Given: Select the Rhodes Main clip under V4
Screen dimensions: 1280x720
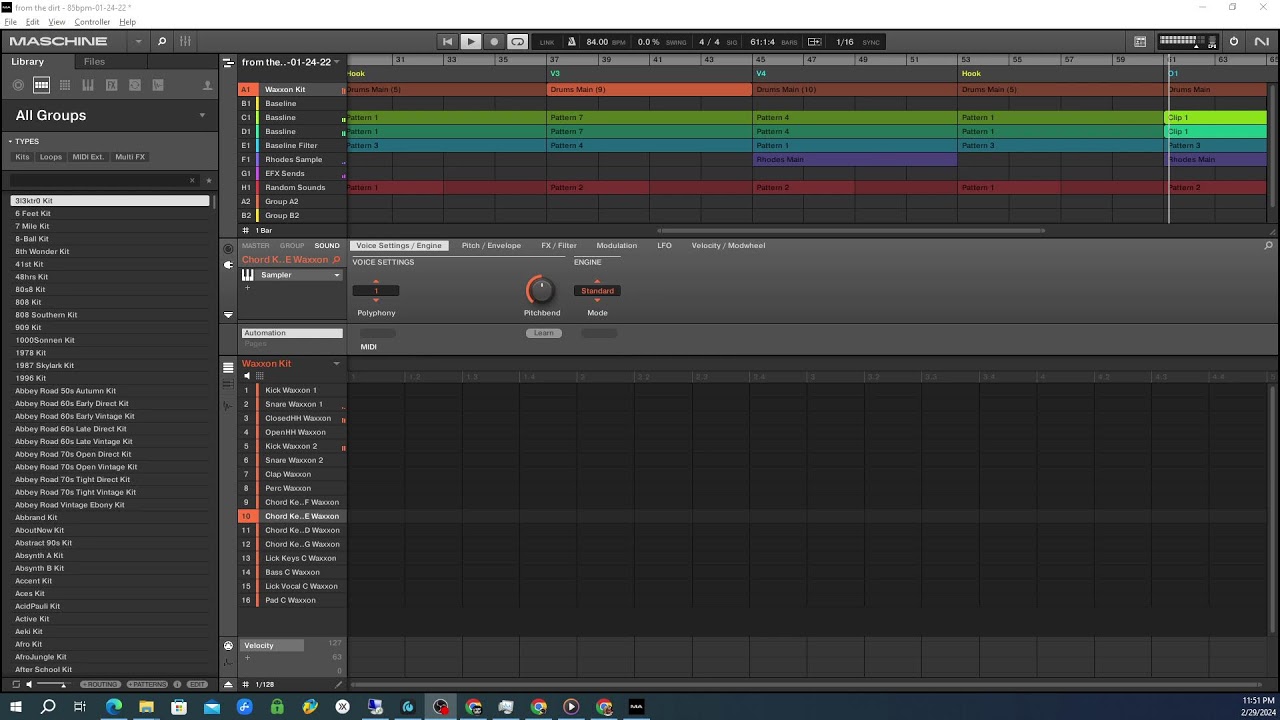Looking at the screenshot, I should pos(854,160).
